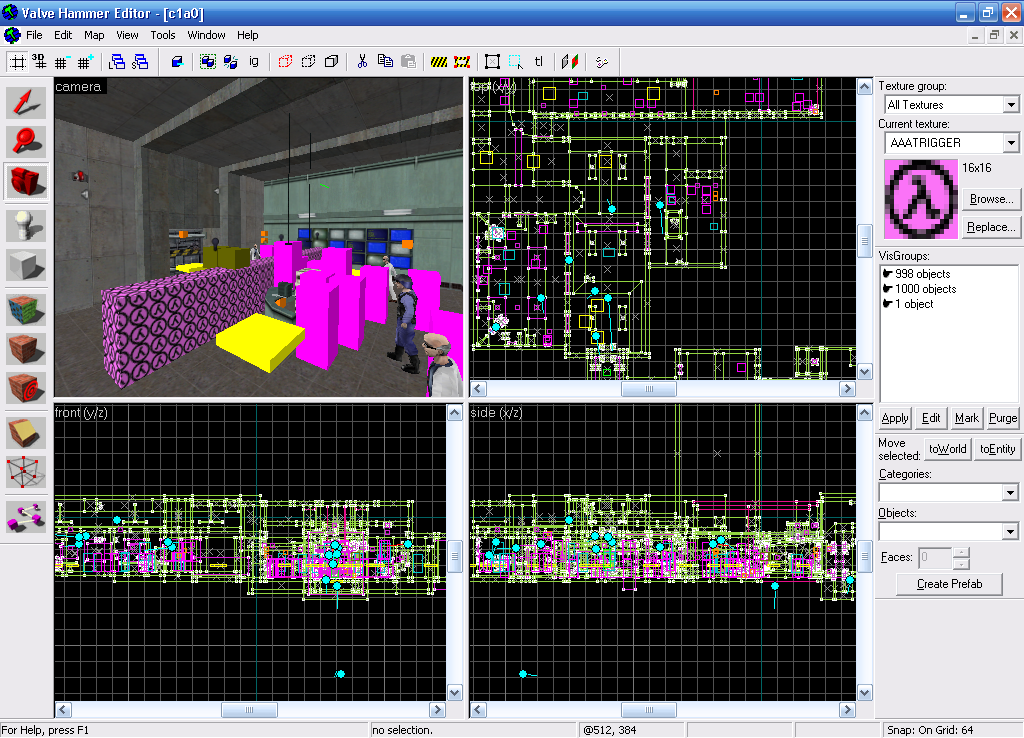The width and height of the screenshot is (1024, 738).
Task: Open the Tools menu
Action: [162, 35]
